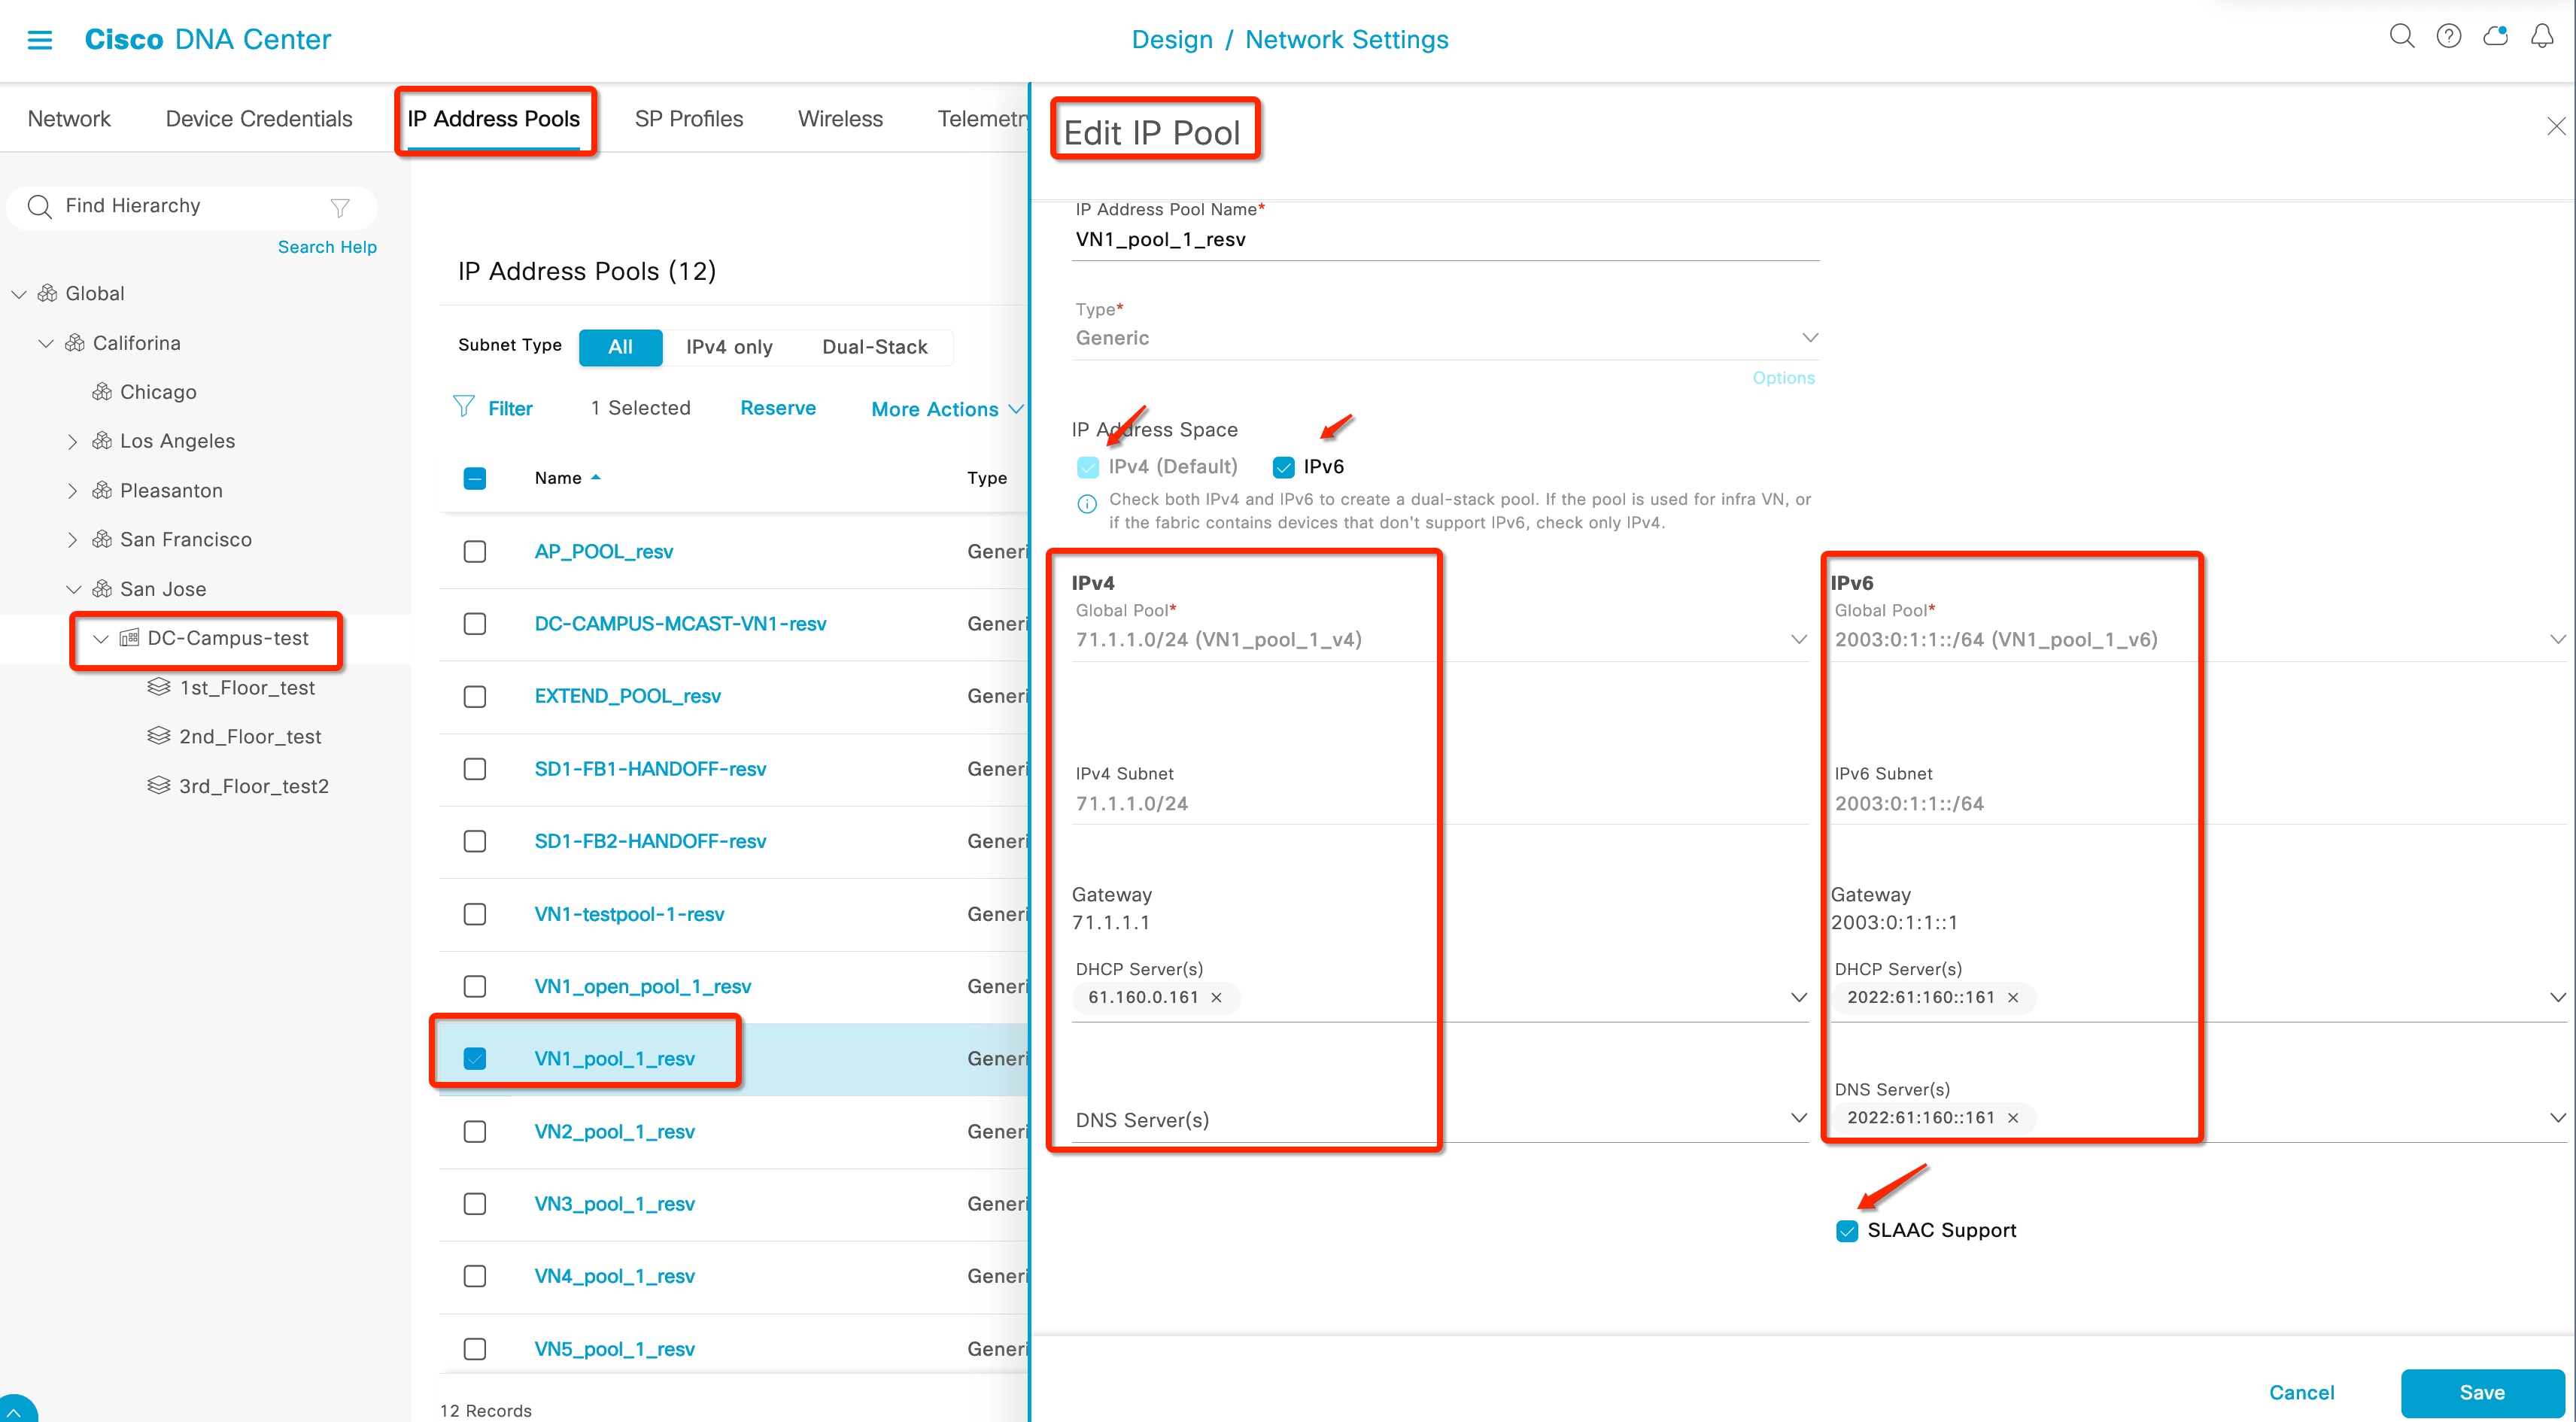Check the VN2_pool_1_resv row checkbox
2576x1422 pixels.
click(474, 1131)
